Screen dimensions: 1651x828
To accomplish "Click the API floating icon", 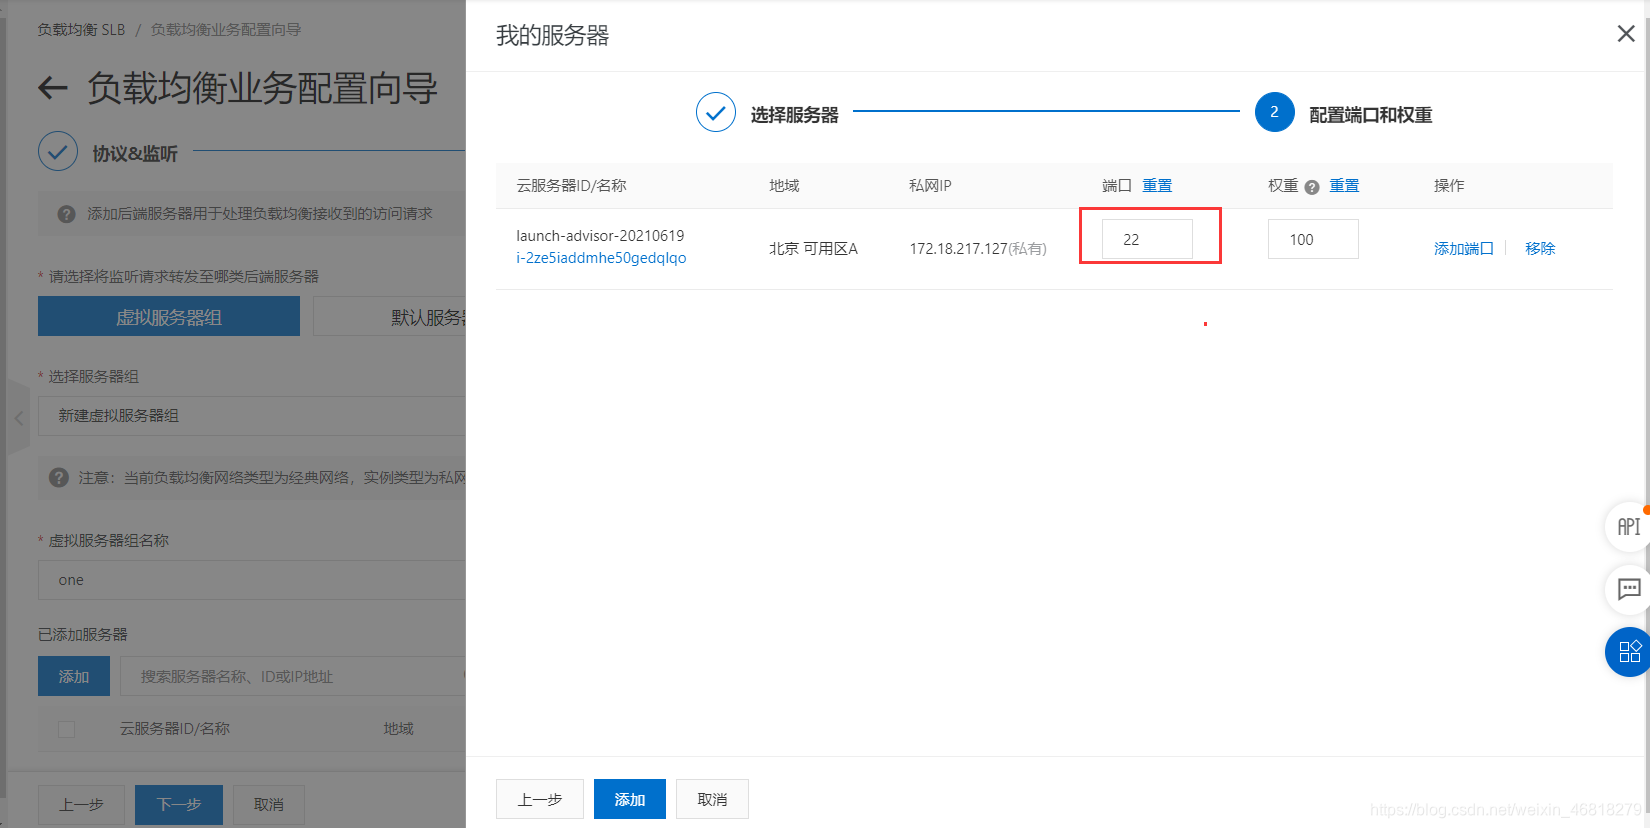I will (x=1628, y=527).
